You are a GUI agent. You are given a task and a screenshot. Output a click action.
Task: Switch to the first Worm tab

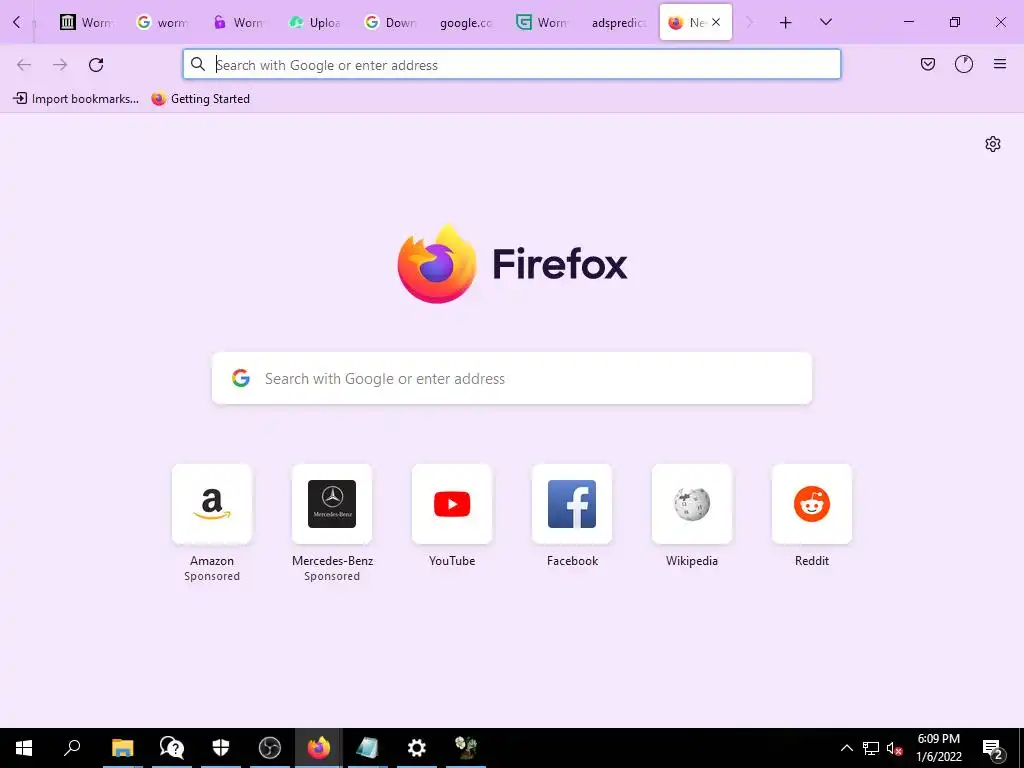click(x=86, y=22)
